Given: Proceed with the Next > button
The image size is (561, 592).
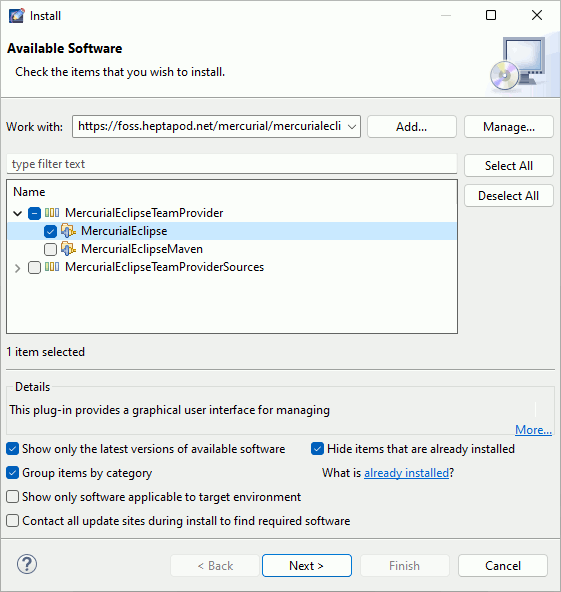Looking at the screenshot, I should click(307, 566).
